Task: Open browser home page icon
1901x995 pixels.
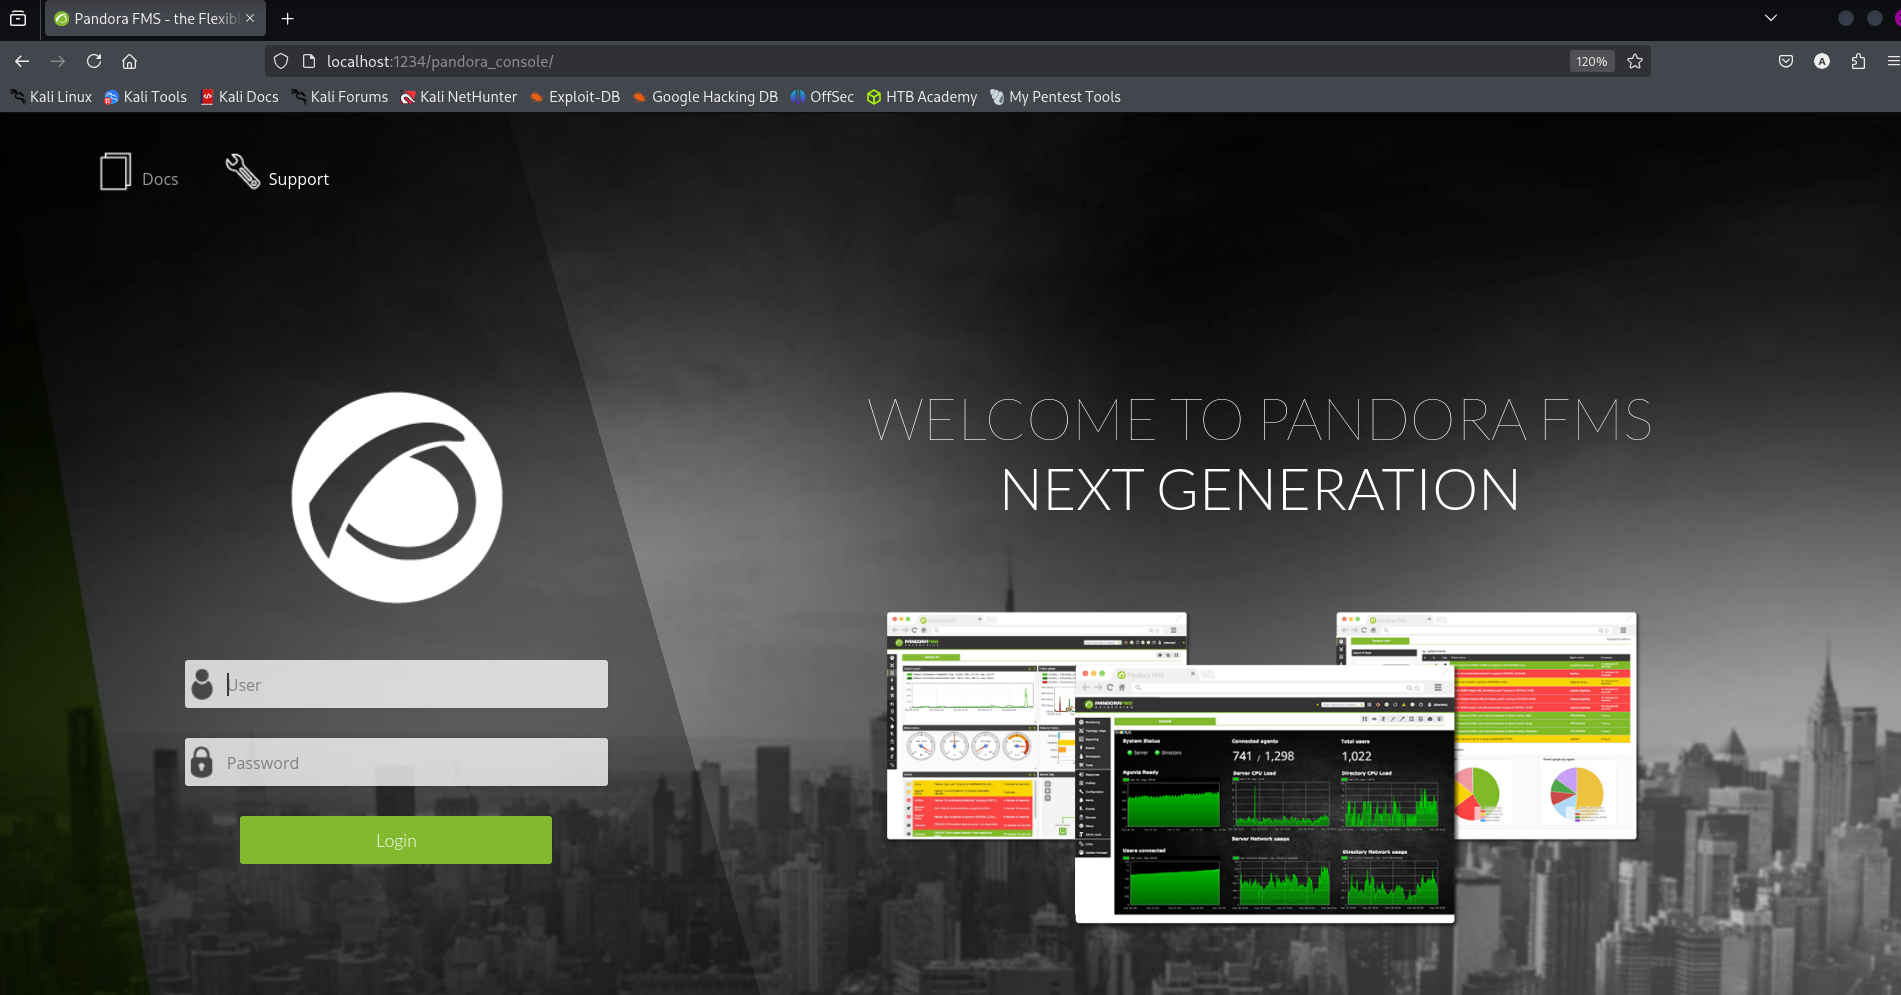Action: tap(130, 61)
